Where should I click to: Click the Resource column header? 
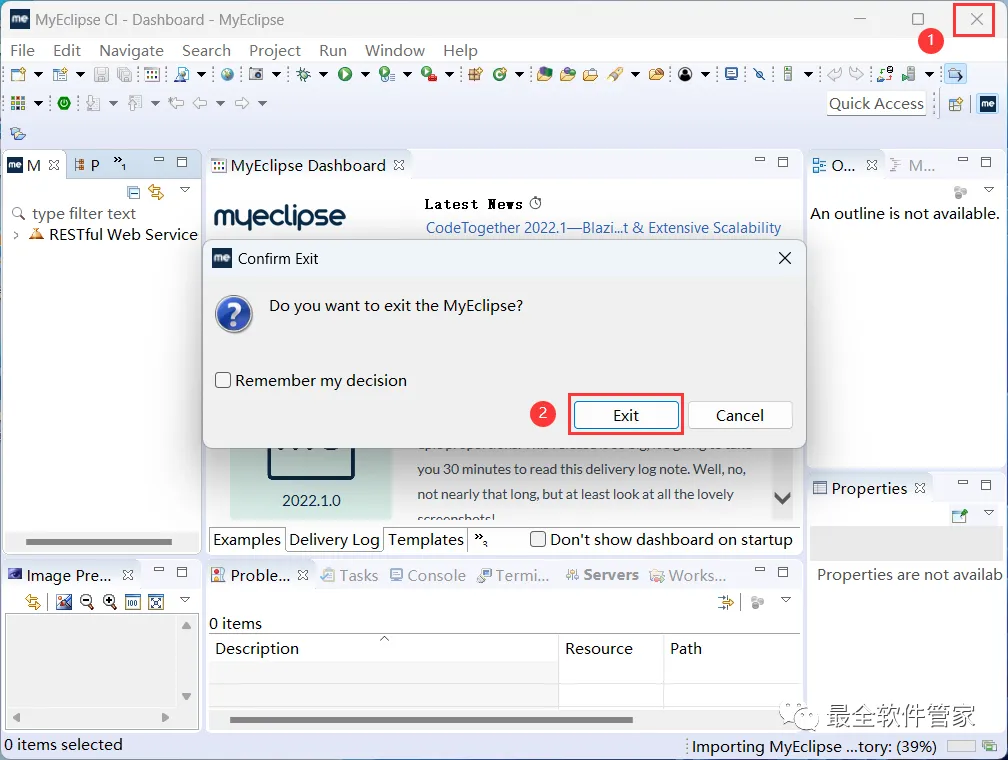(611, 648)
